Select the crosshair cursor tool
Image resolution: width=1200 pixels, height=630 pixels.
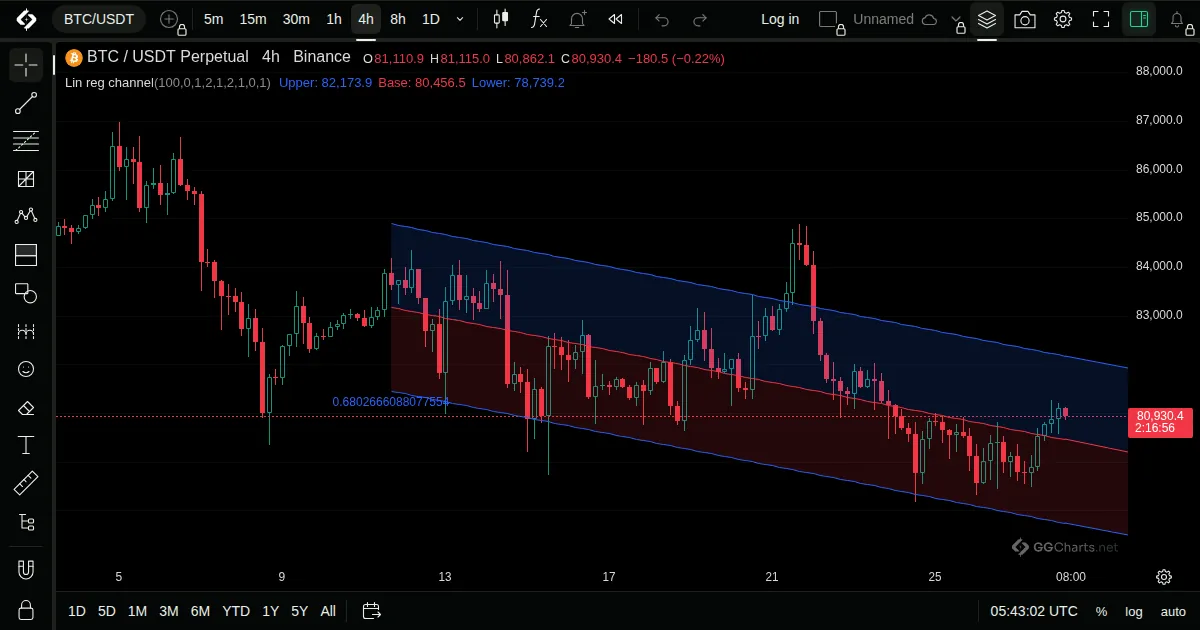pyautogui.click(x=26, y=65)
